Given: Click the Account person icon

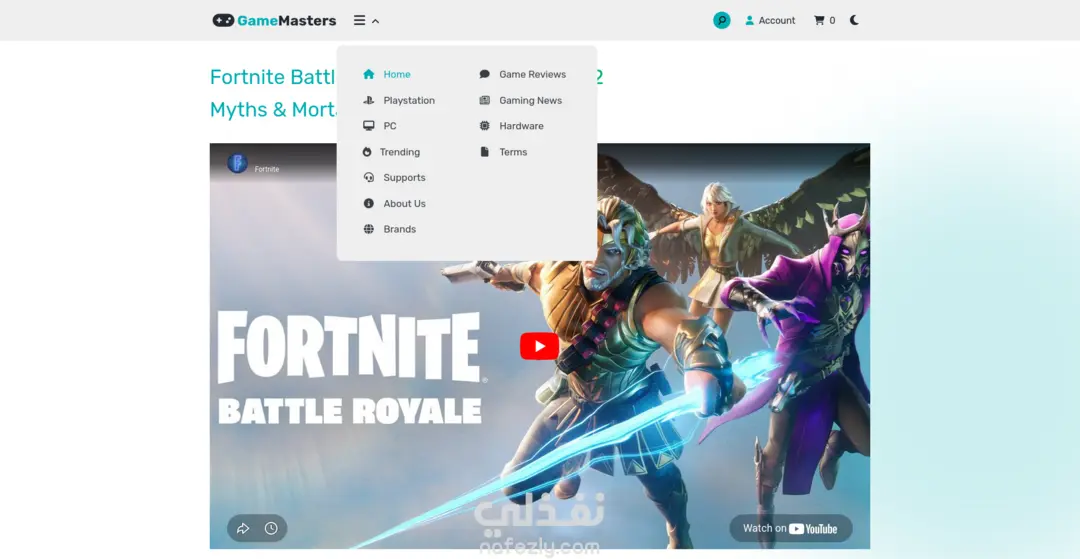Looking at the screenshot, I should pyautogui.click(x=749, y=21).
